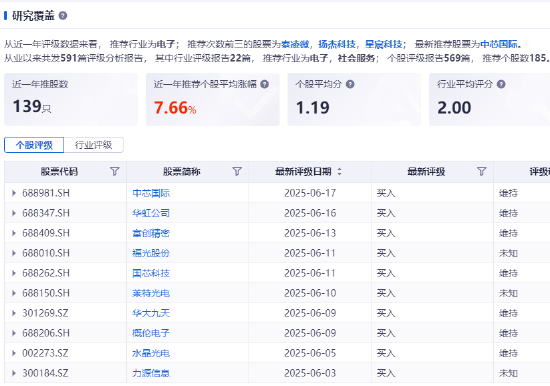Open 泰凌微 link in summary text
This screenshot has width=550, height=386.
(295, 44)
